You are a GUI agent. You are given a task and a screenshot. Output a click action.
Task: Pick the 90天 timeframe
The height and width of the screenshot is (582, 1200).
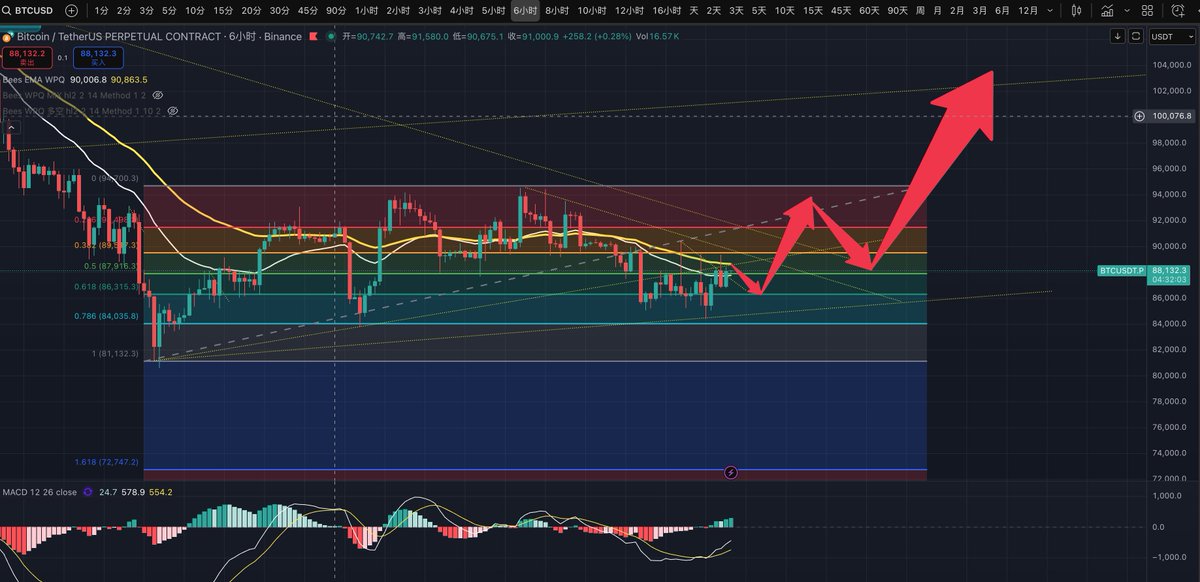click(x=897, y=11)
